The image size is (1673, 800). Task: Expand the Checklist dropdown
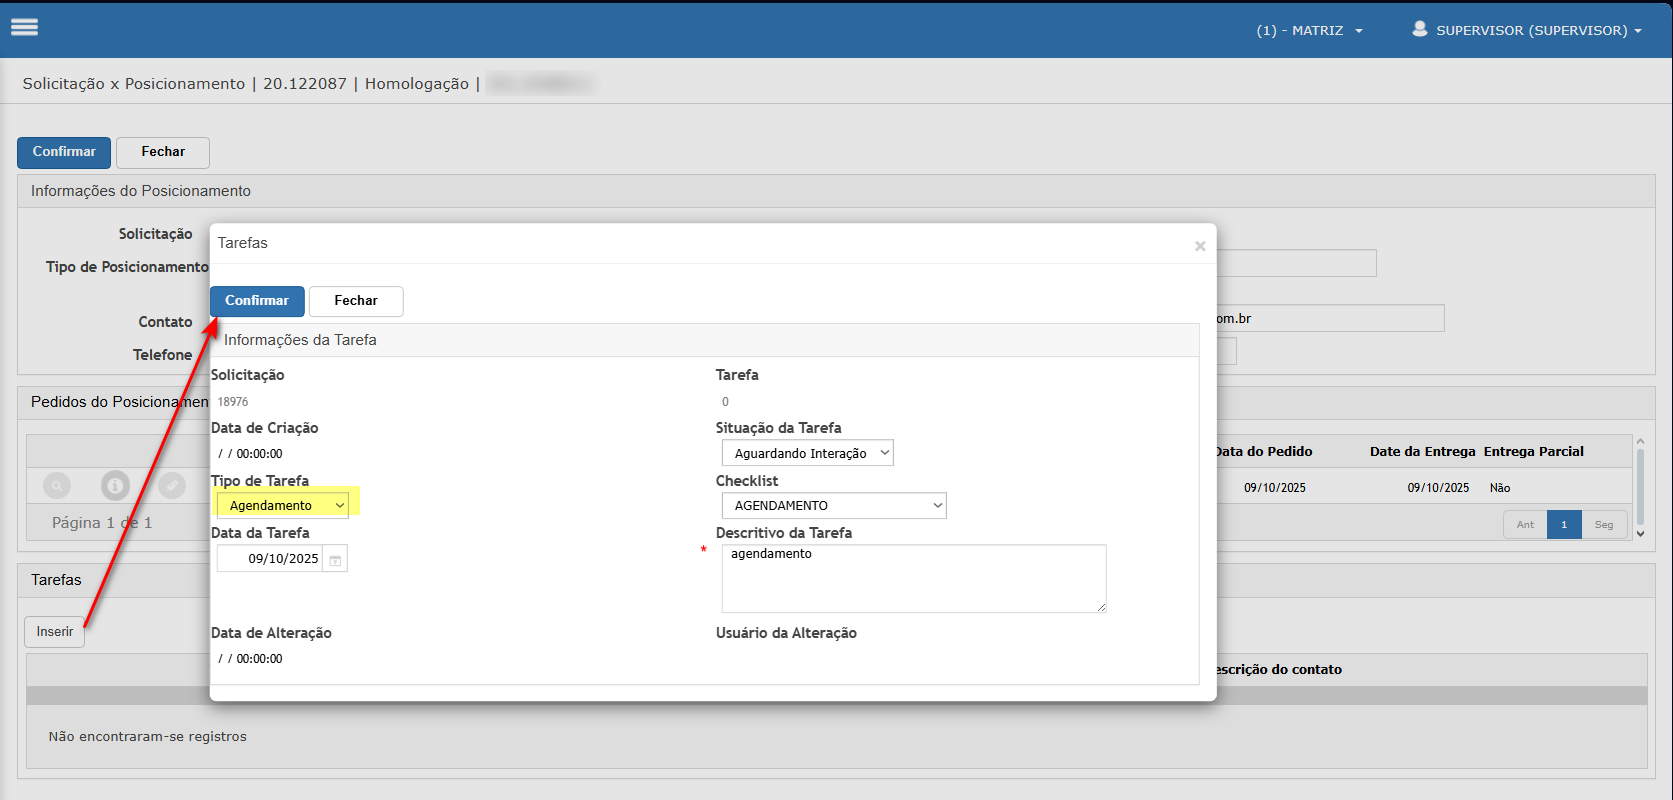click(833, 506)
